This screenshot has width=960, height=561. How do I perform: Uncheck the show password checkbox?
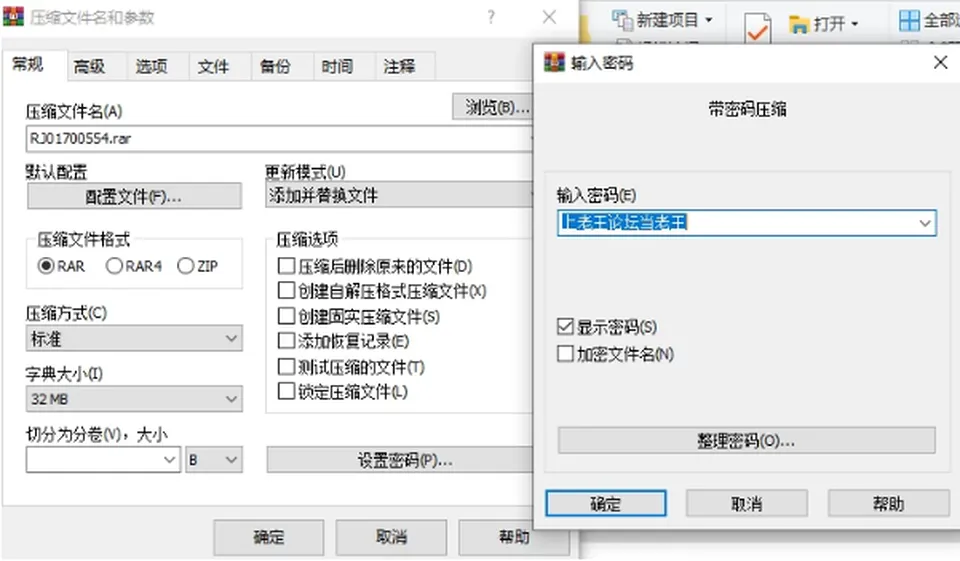(x=565, y=326)
